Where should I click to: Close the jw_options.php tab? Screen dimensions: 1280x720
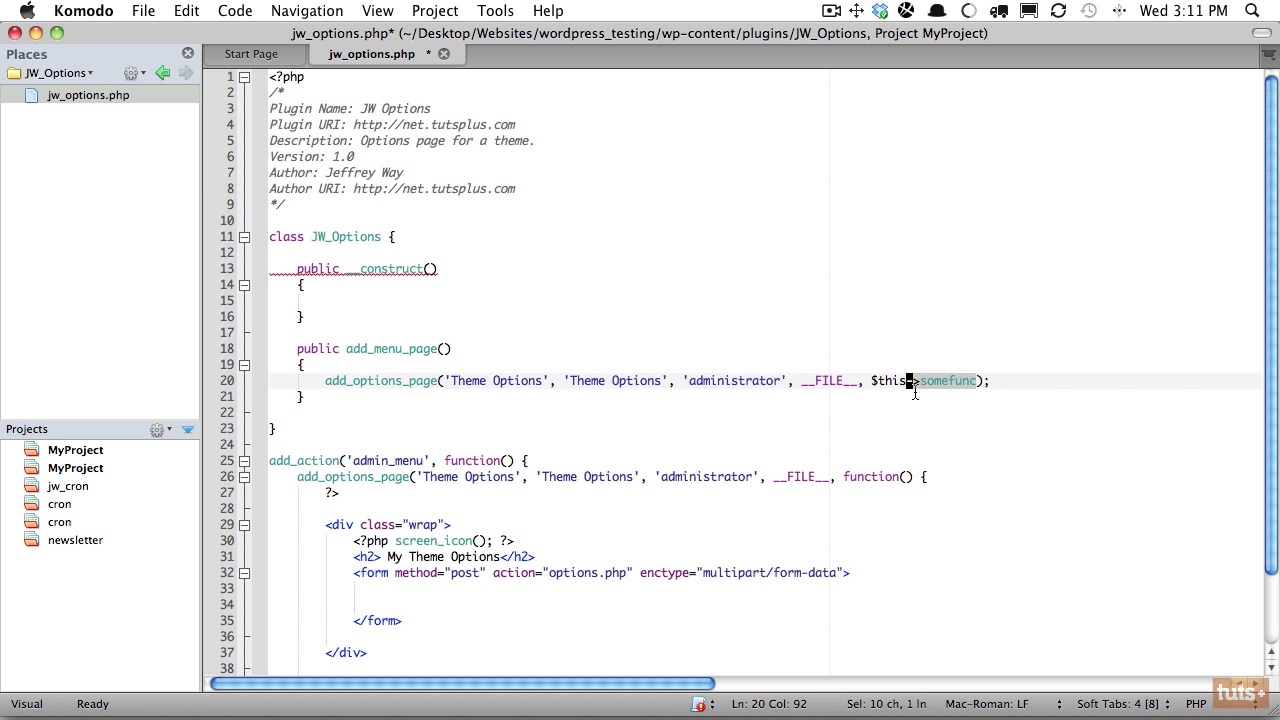click(444, 54)
